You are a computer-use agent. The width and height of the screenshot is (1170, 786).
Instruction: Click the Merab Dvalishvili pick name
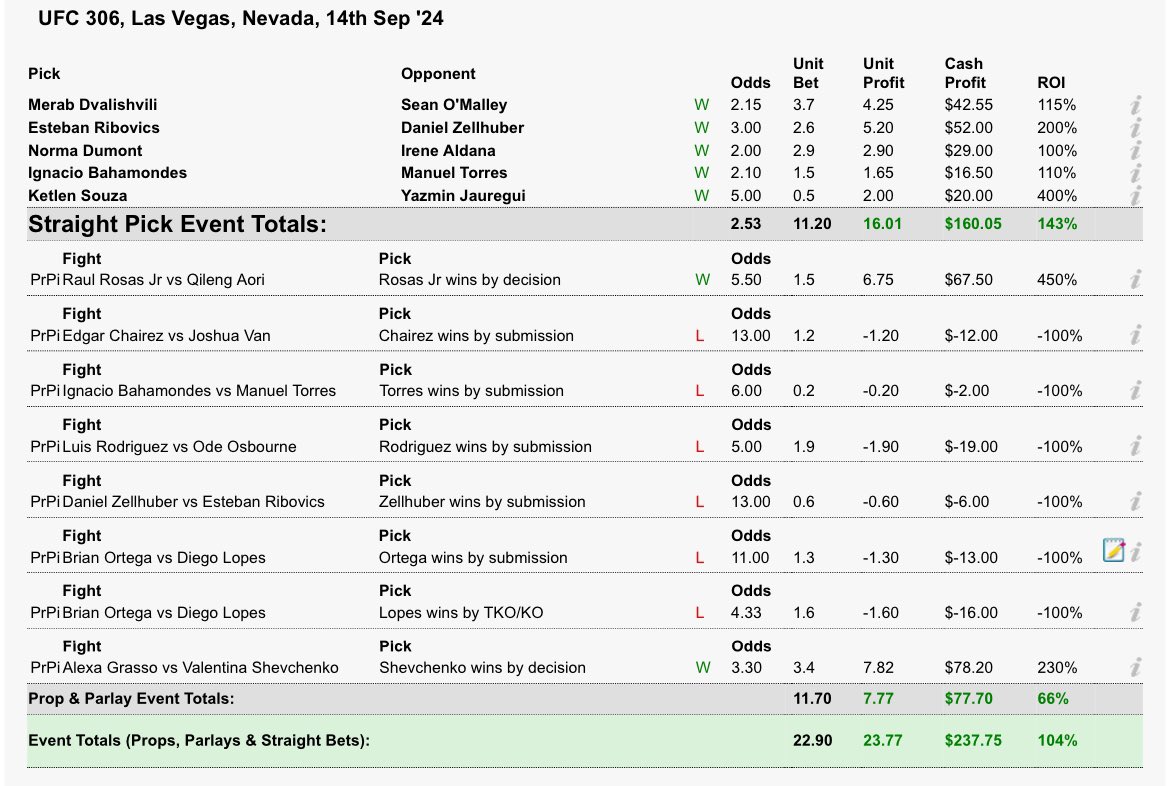pos(93,105)
